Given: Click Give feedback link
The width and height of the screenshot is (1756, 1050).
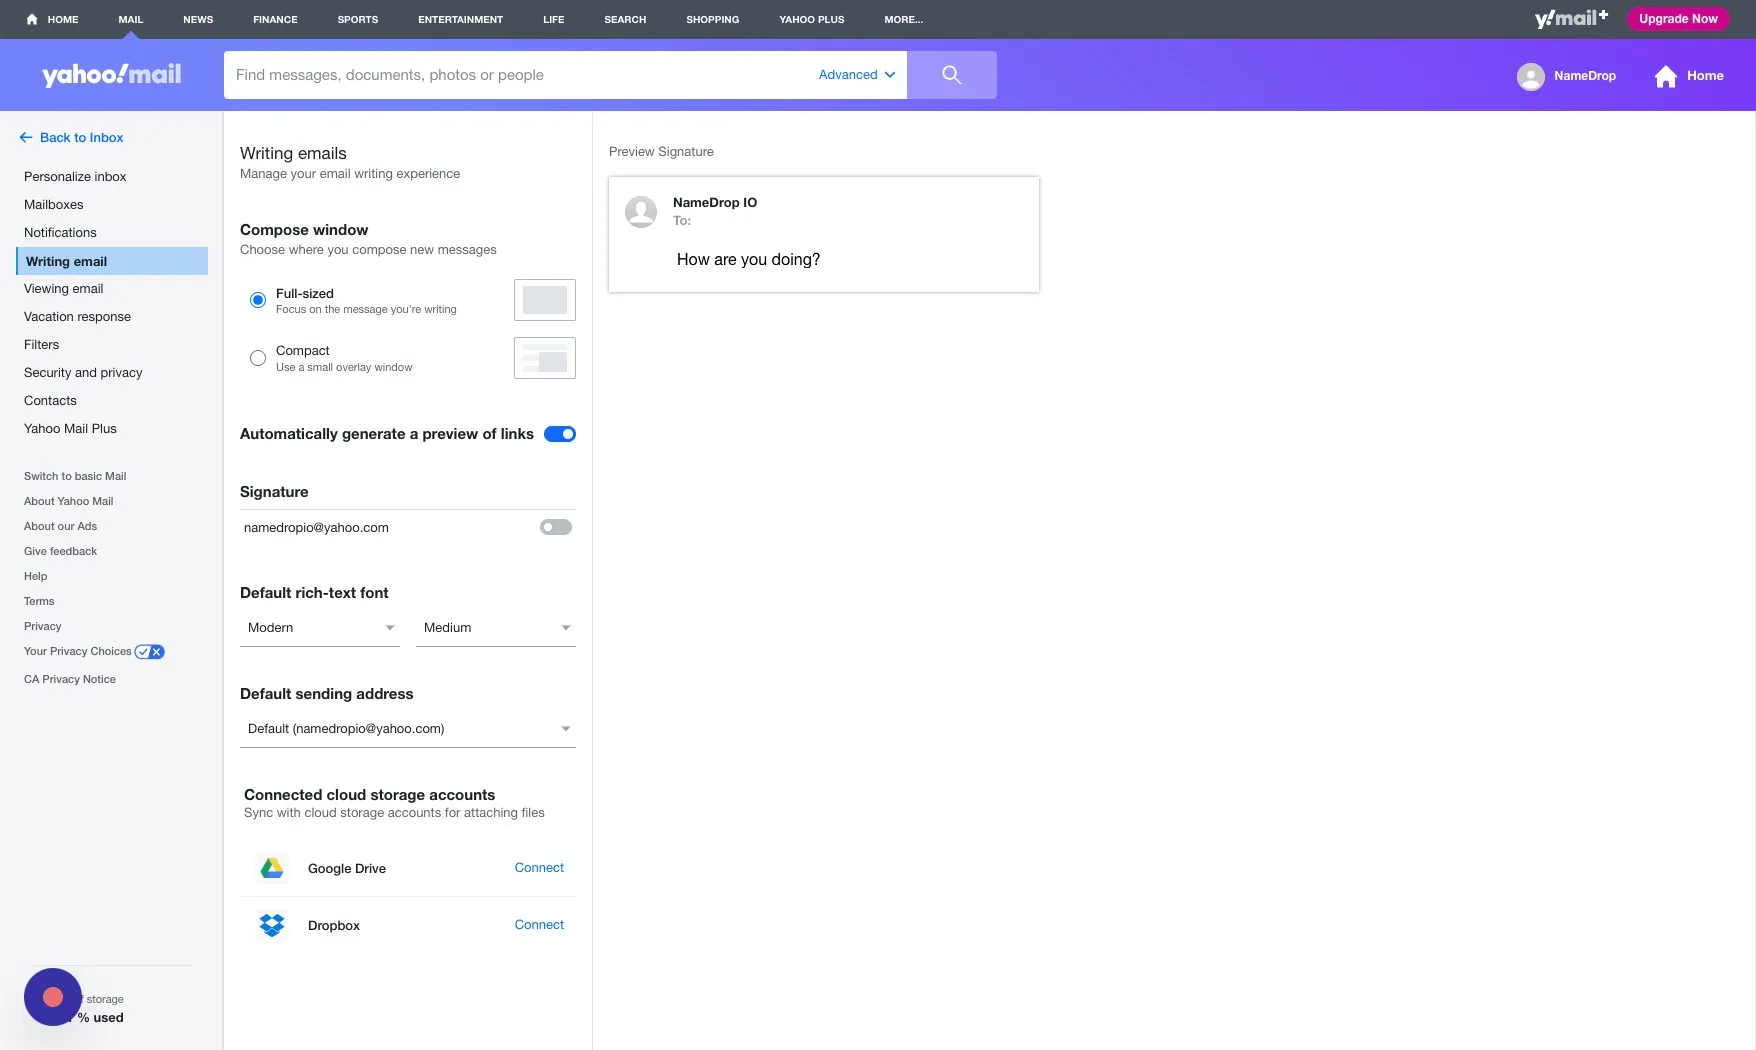Looking at the screenshot, I should coord(61,552).
